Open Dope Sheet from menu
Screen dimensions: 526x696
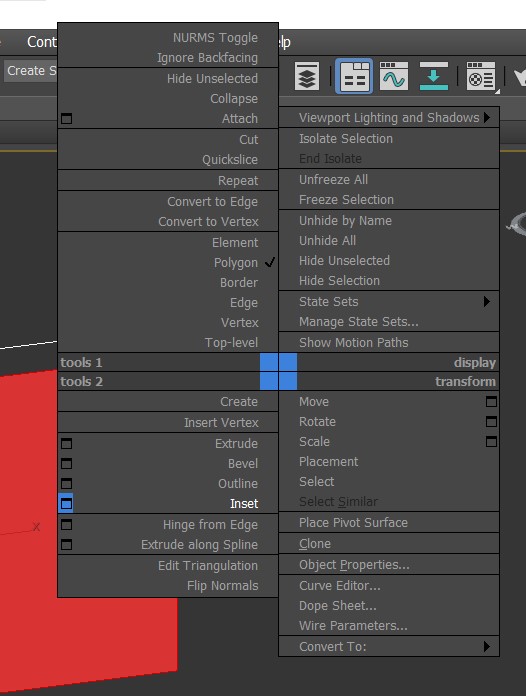(x=338, y=606)
